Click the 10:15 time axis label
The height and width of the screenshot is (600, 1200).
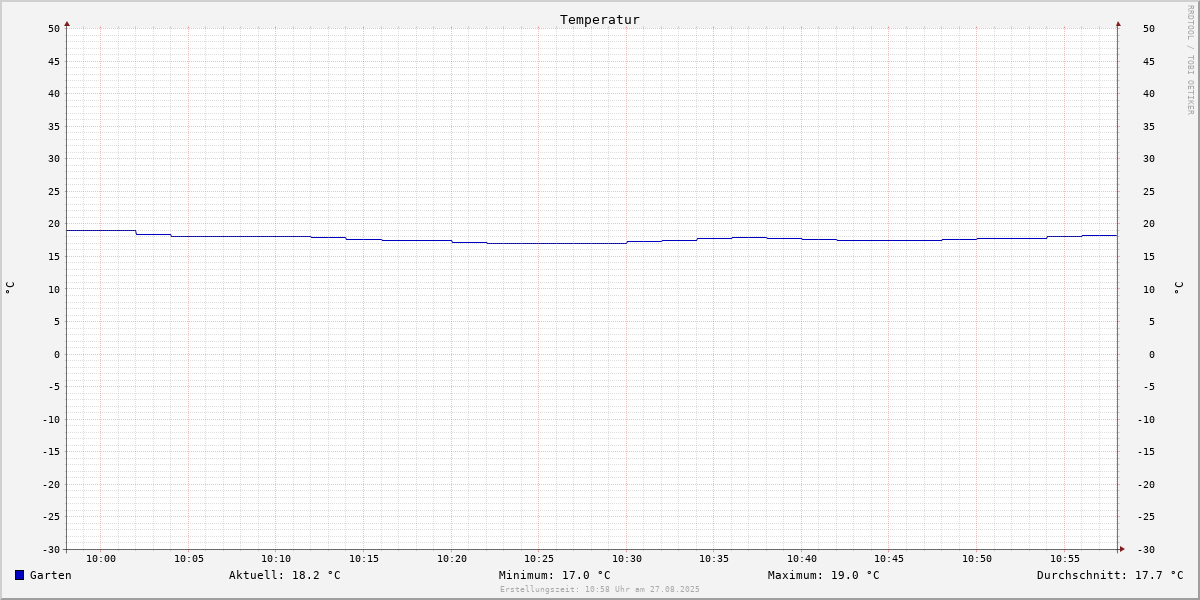pos(364,559)
